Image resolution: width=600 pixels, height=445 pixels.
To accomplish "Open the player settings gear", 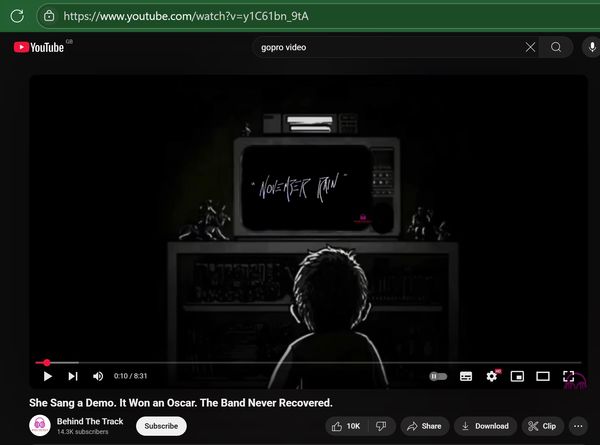I will [x=492, y=376].
